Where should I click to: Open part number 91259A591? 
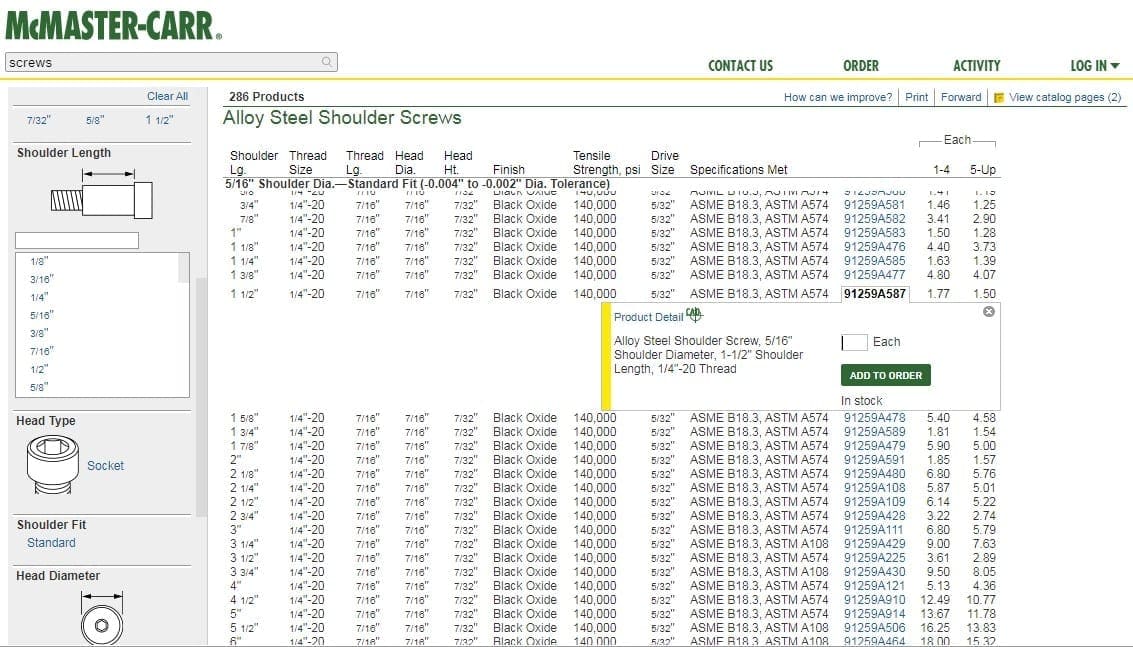click(x=874, y=460)
